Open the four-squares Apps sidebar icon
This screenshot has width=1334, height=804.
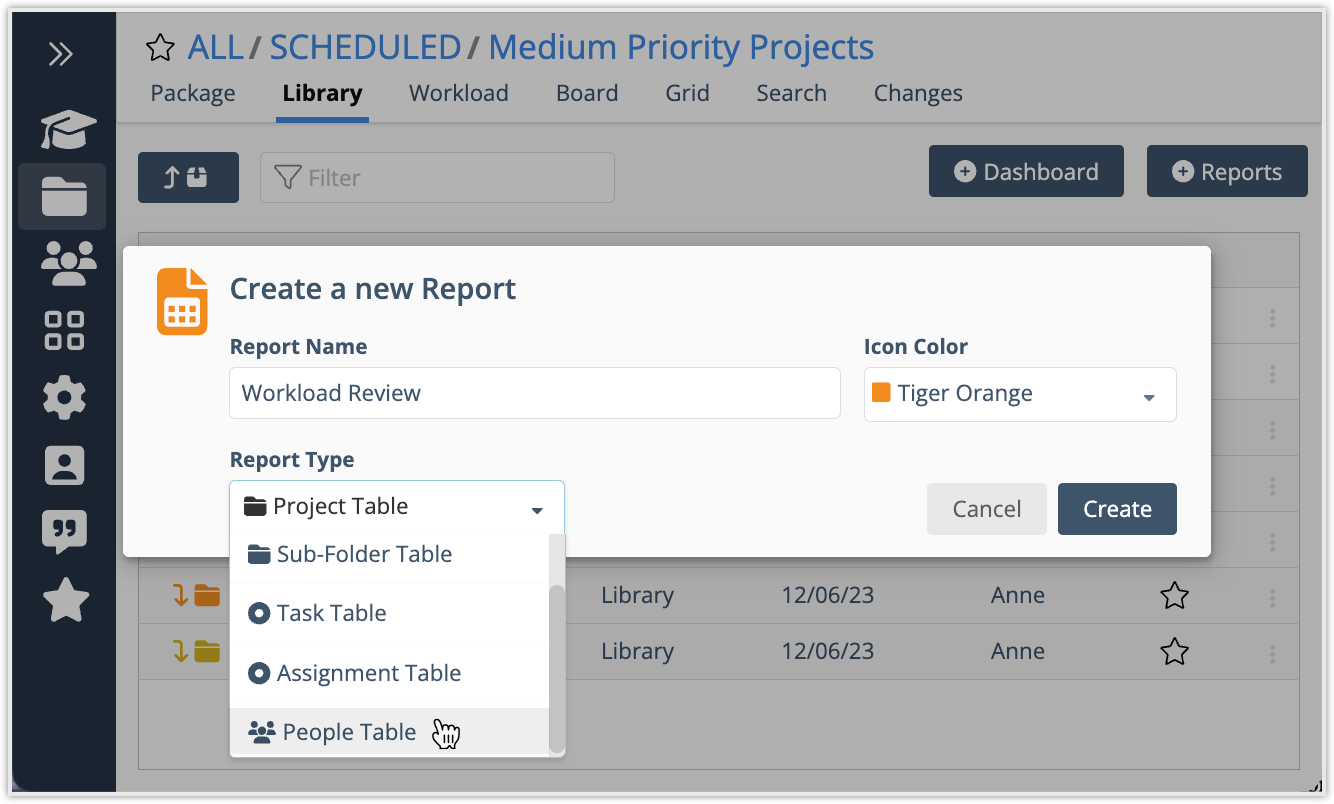[65, 330]
